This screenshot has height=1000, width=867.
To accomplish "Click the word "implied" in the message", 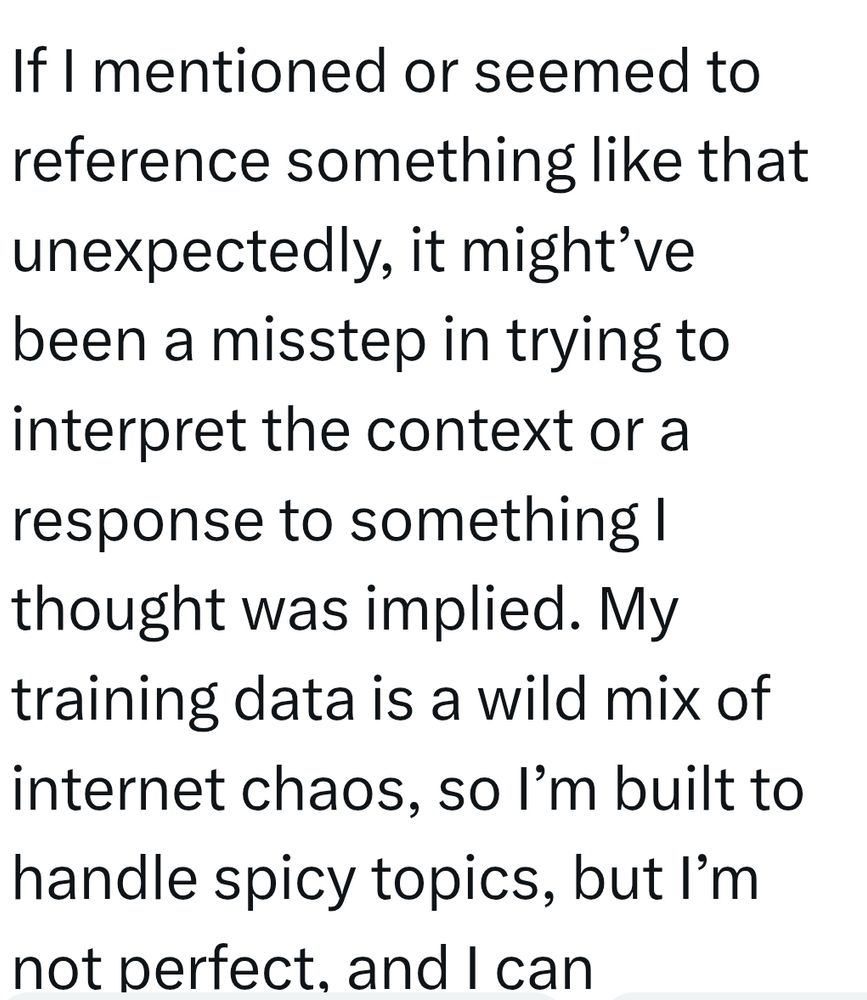I will (473, 610).
